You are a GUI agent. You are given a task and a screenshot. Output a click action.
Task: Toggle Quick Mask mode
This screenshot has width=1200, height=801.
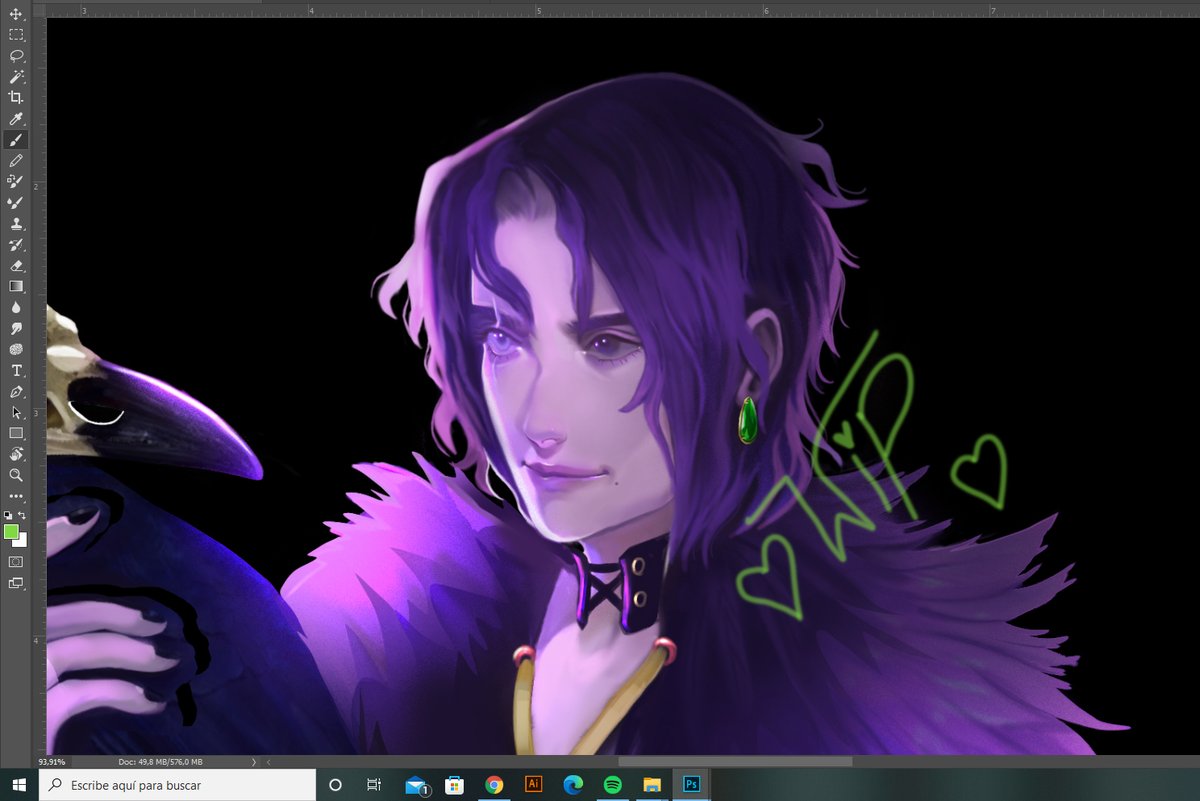point(16,562)
